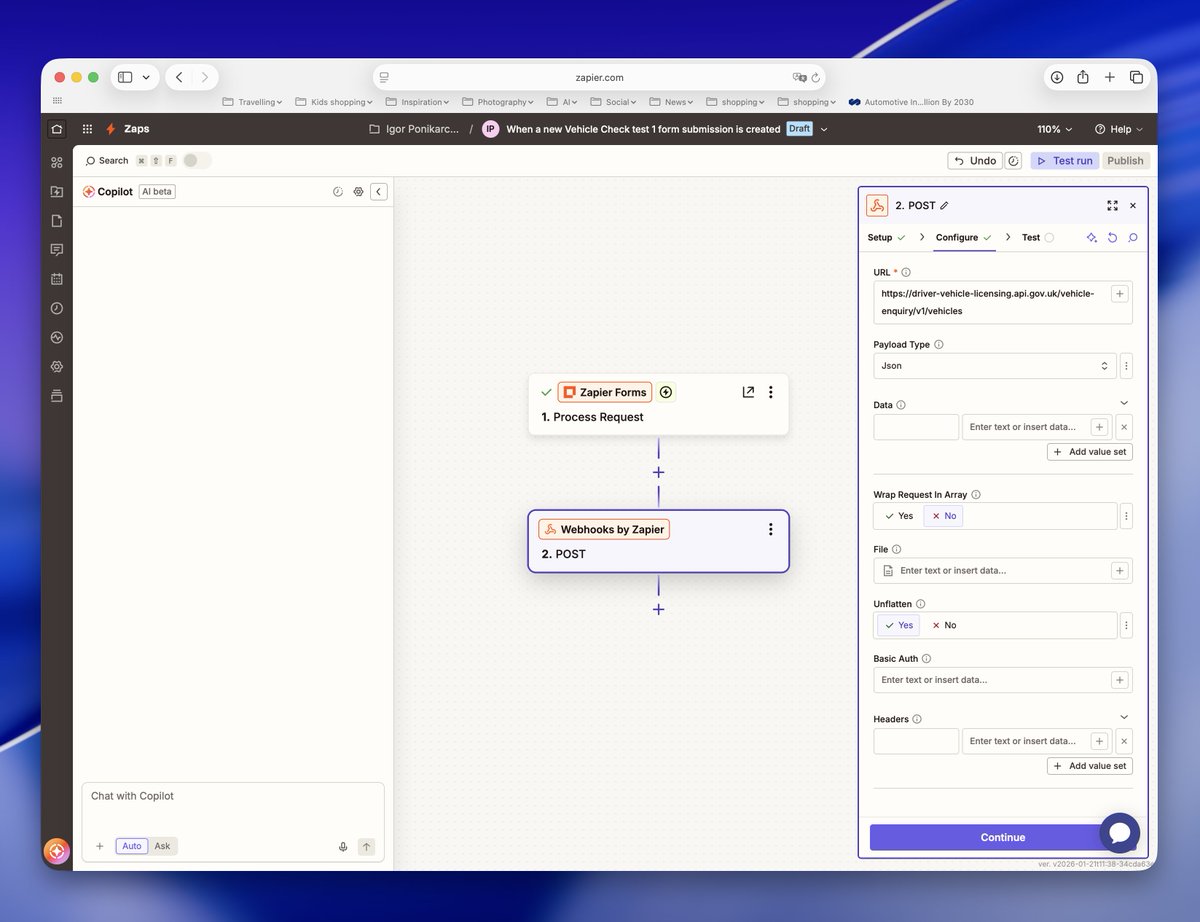The width and height of the screenshot is (1200, 922).
Task: Click the search icon in step panel
Action: point(1133,238)
